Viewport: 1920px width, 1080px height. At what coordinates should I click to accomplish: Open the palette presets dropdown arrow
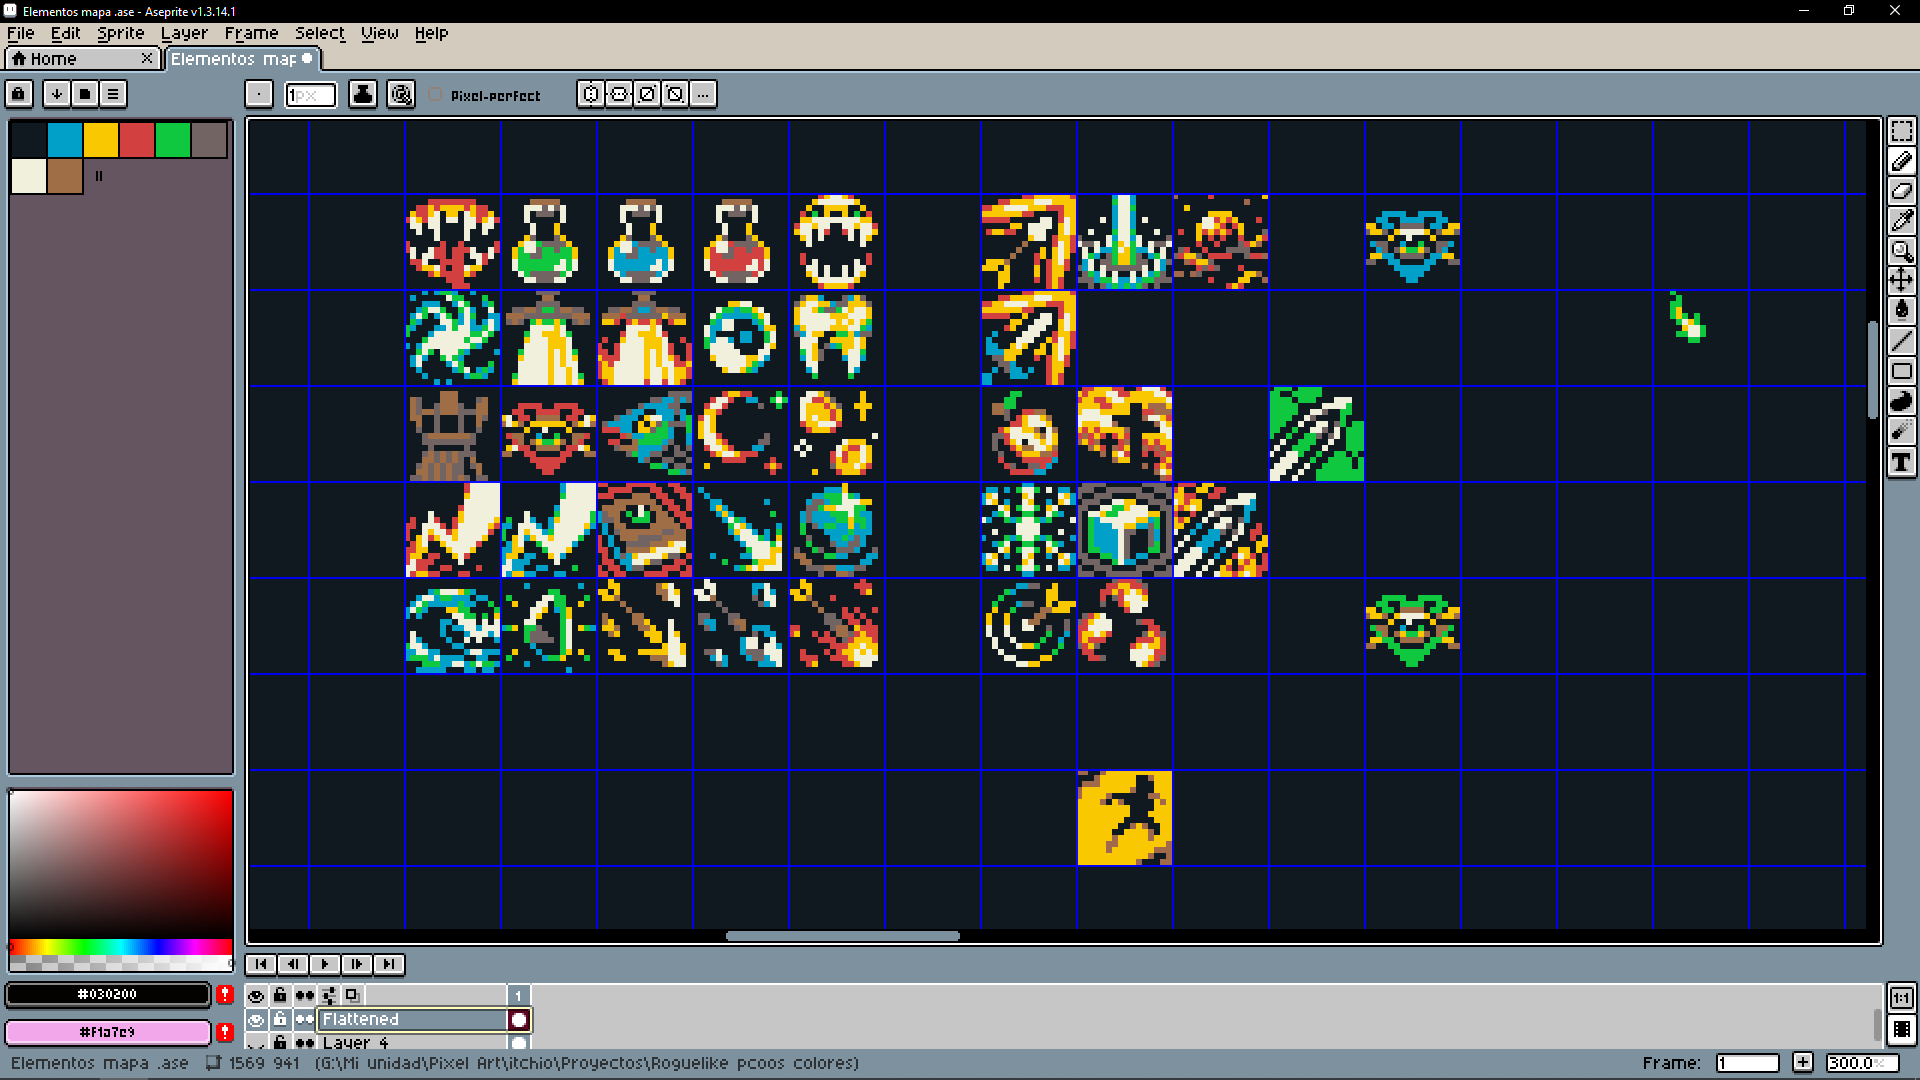pos(57,94)
